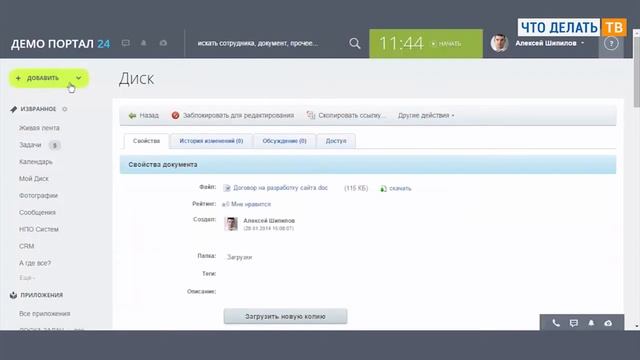Select the Свойства tab

tap(146, 141)
